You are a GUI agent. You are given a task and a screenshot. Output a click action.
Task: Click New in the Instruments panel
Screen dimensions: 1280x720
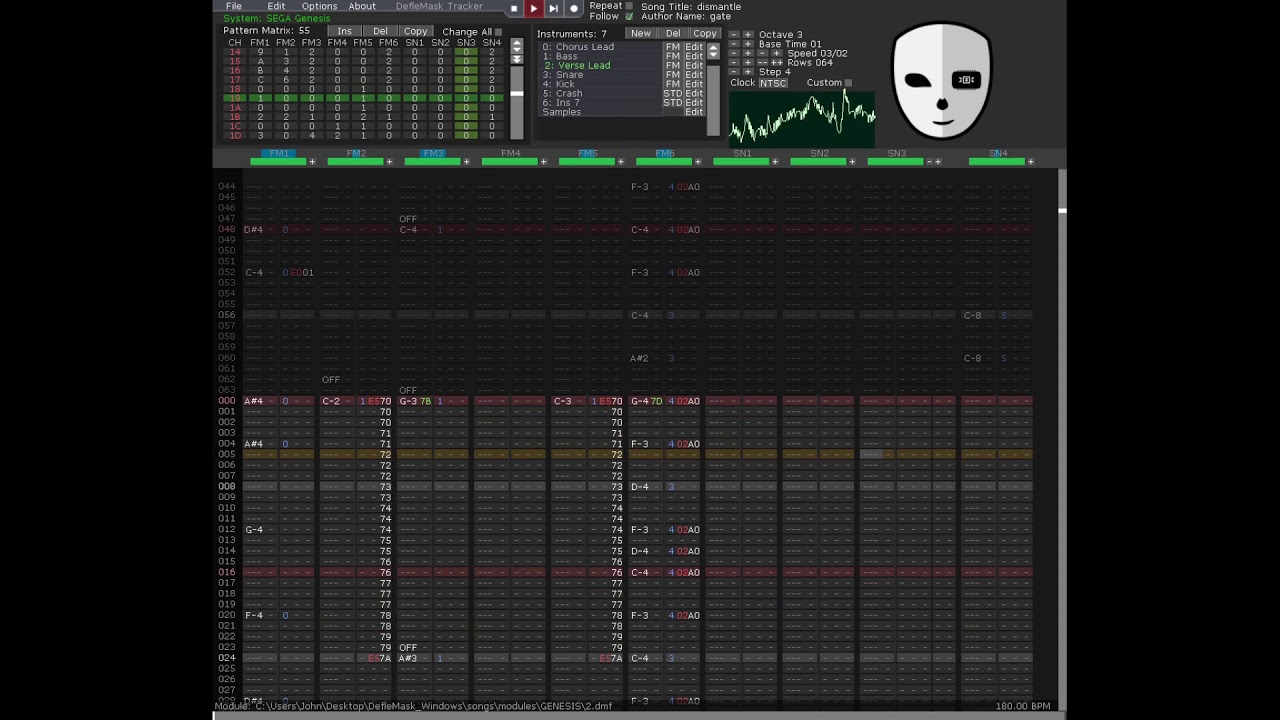pos(640,33)
